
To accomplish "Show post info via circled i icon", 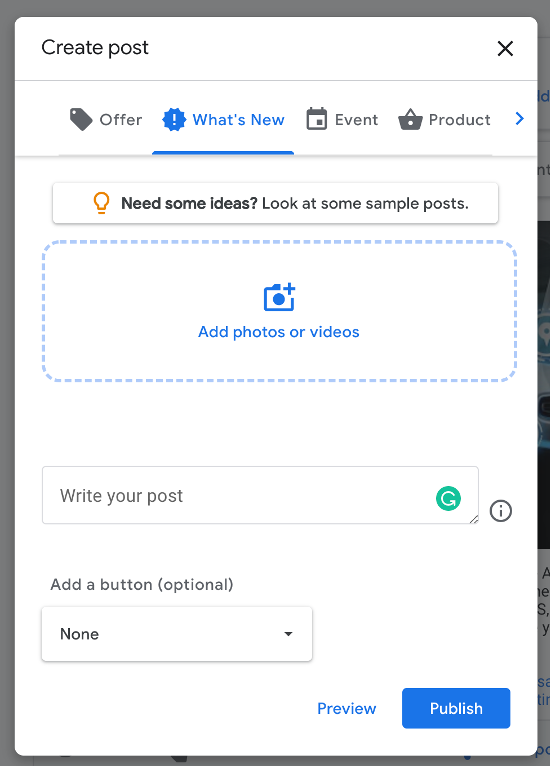I will click(501, 511).
